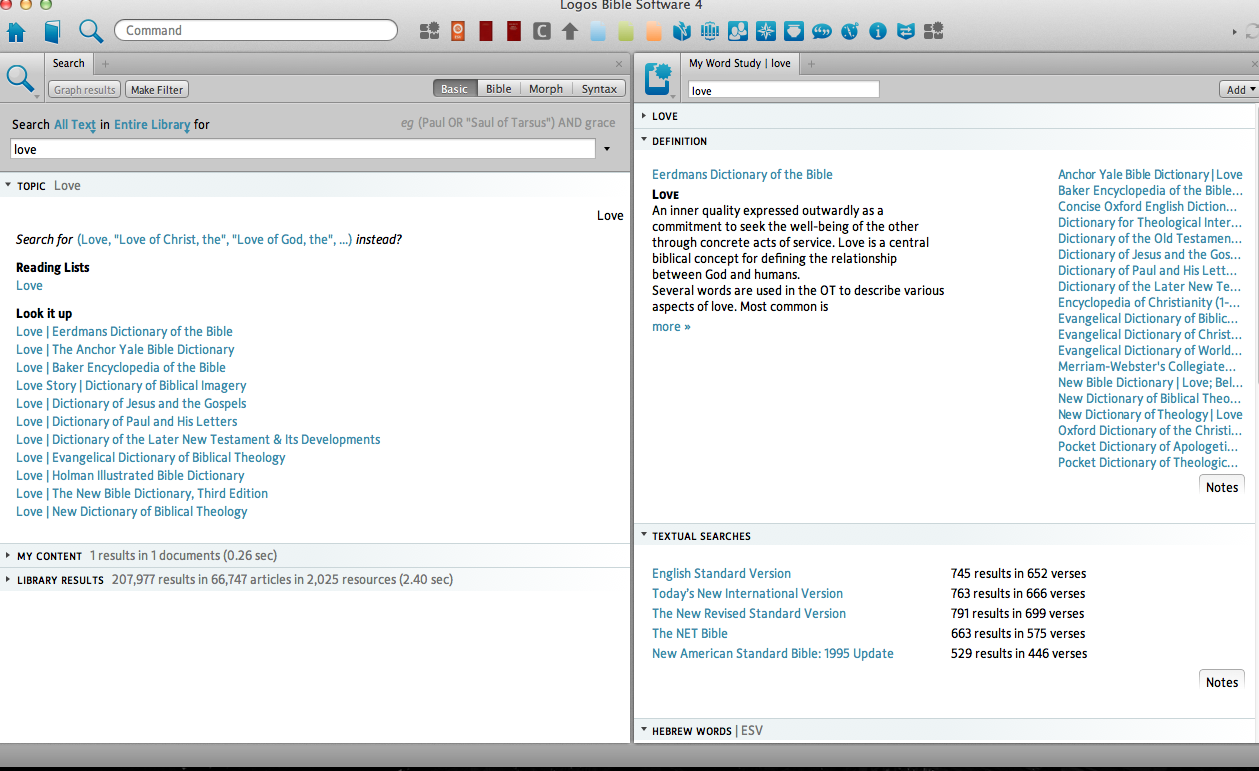This screenshot has width=1259, height=771.
Task: Click the search query field containing love
Action: [x=303, y=150]
